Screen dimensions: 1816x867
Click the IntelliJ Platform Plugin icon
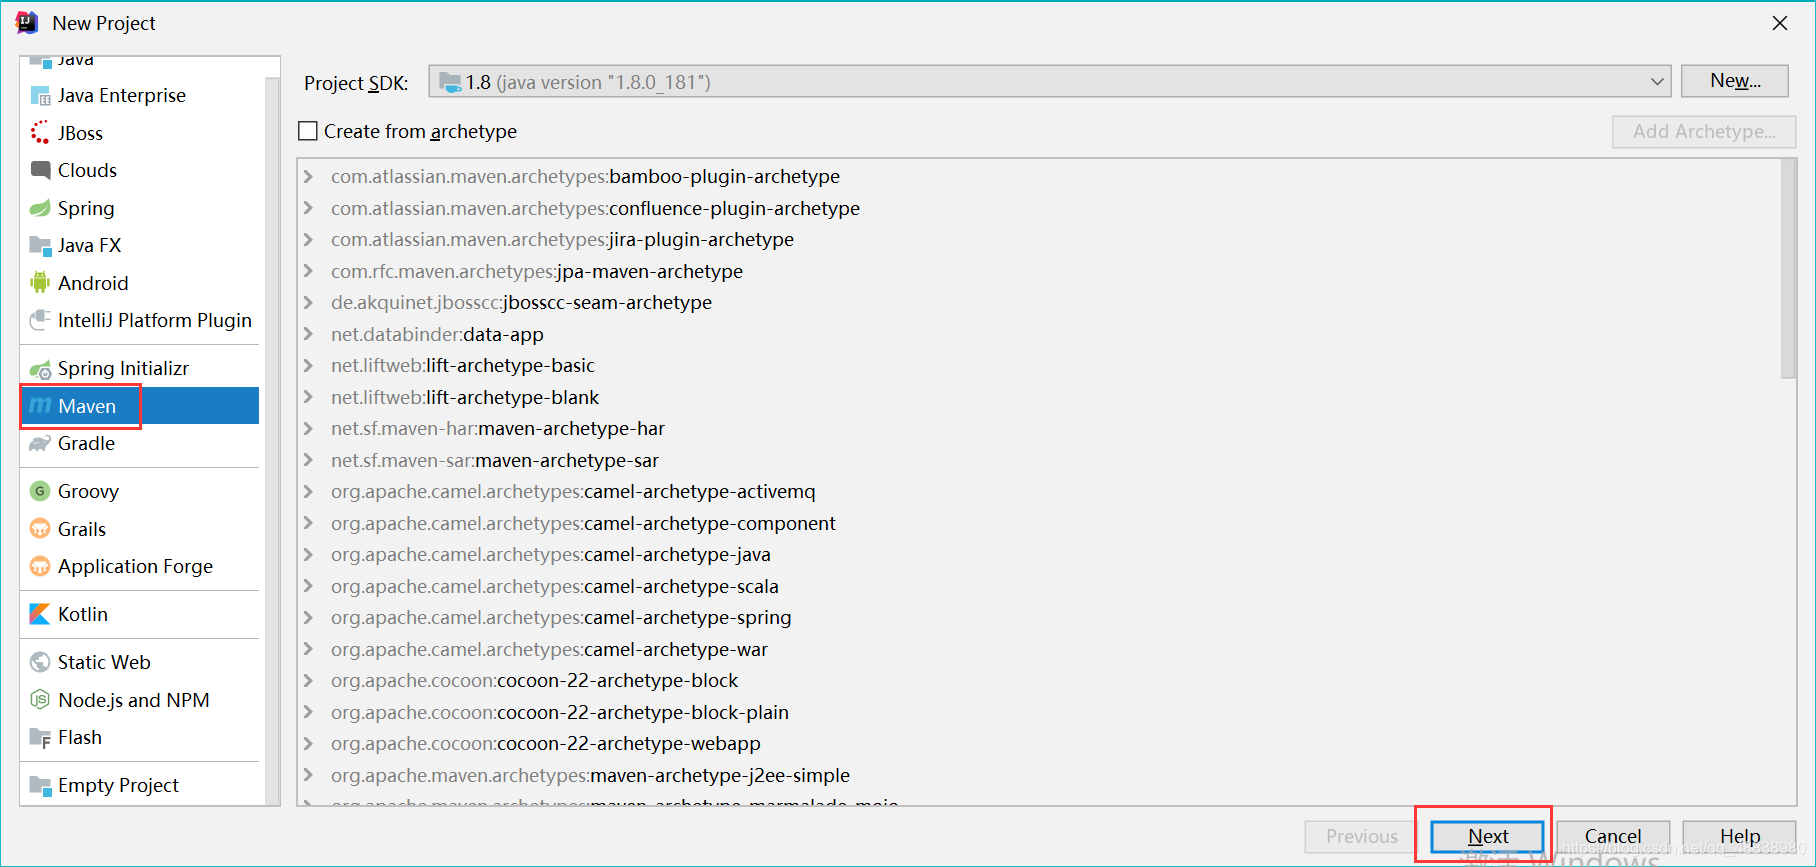40,320
